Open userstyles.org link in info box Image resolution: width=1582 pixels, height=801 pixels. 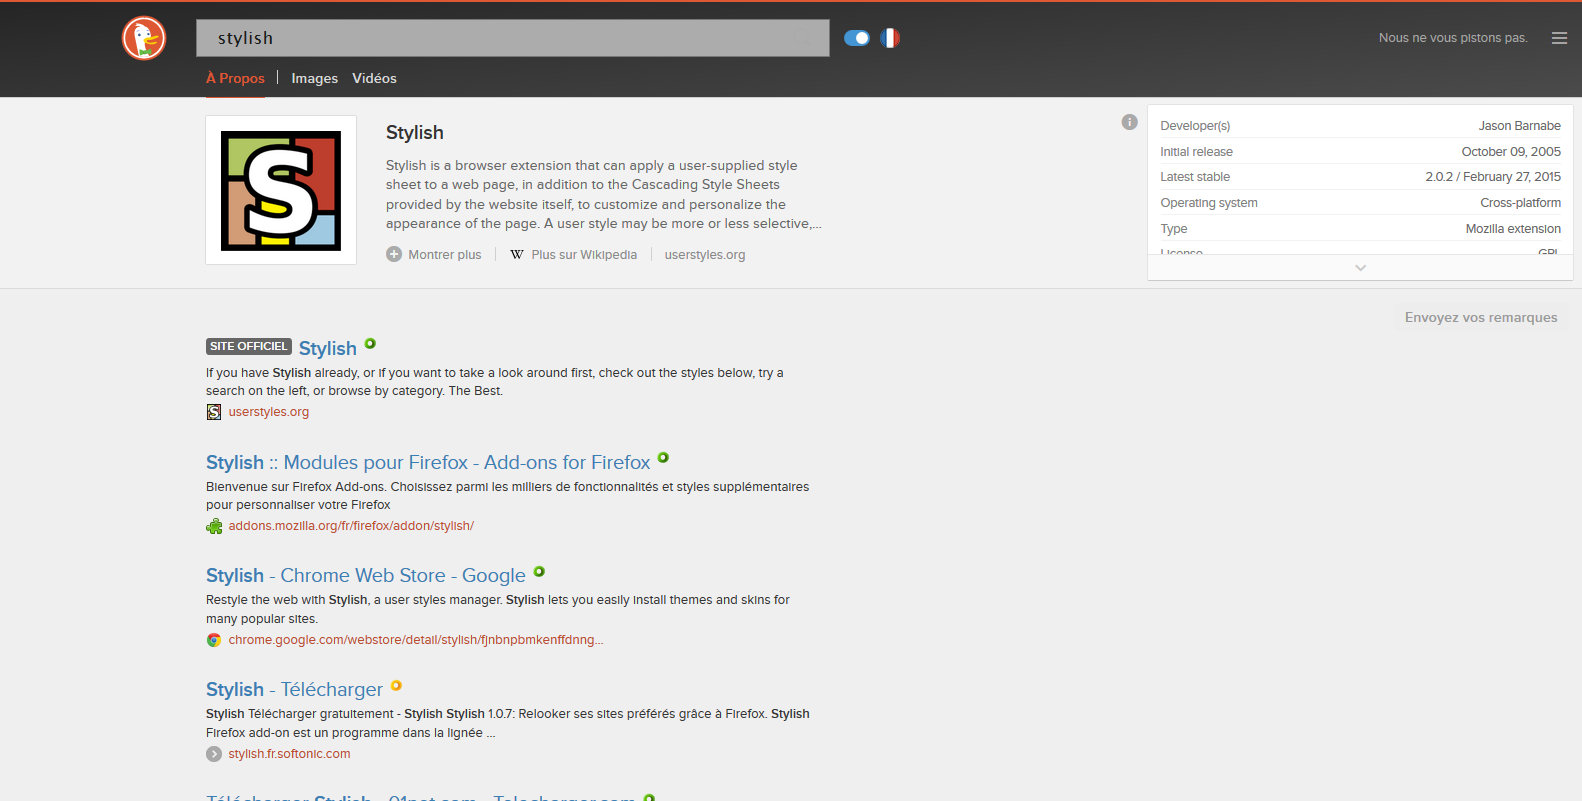705,255
